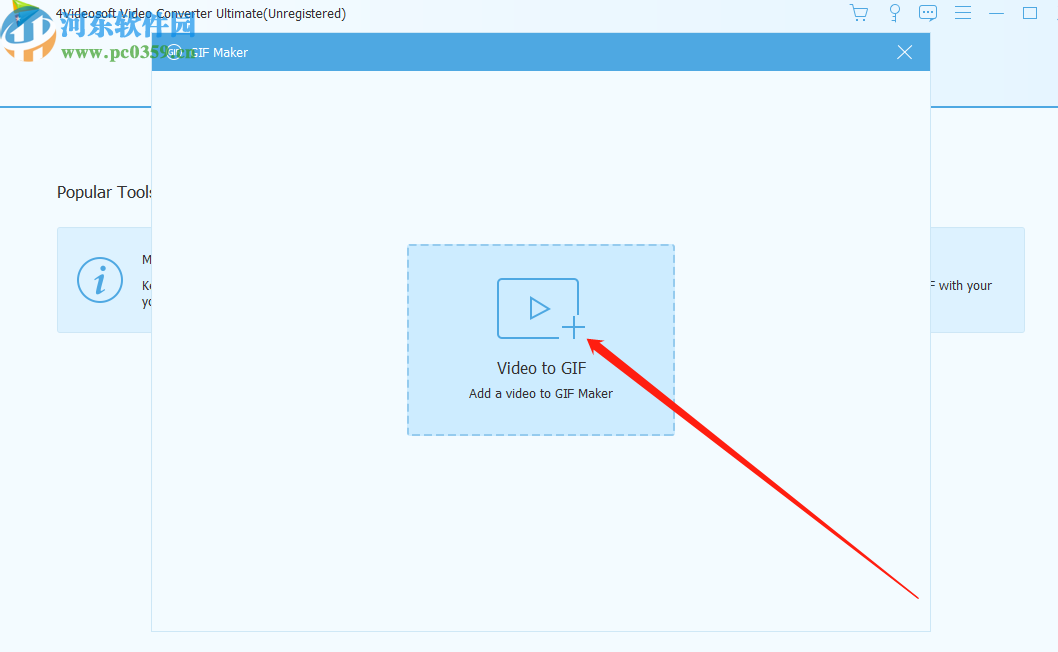
Task: Click the Video to GIF label
Action: pyautogui.click(x=540, y=367)
